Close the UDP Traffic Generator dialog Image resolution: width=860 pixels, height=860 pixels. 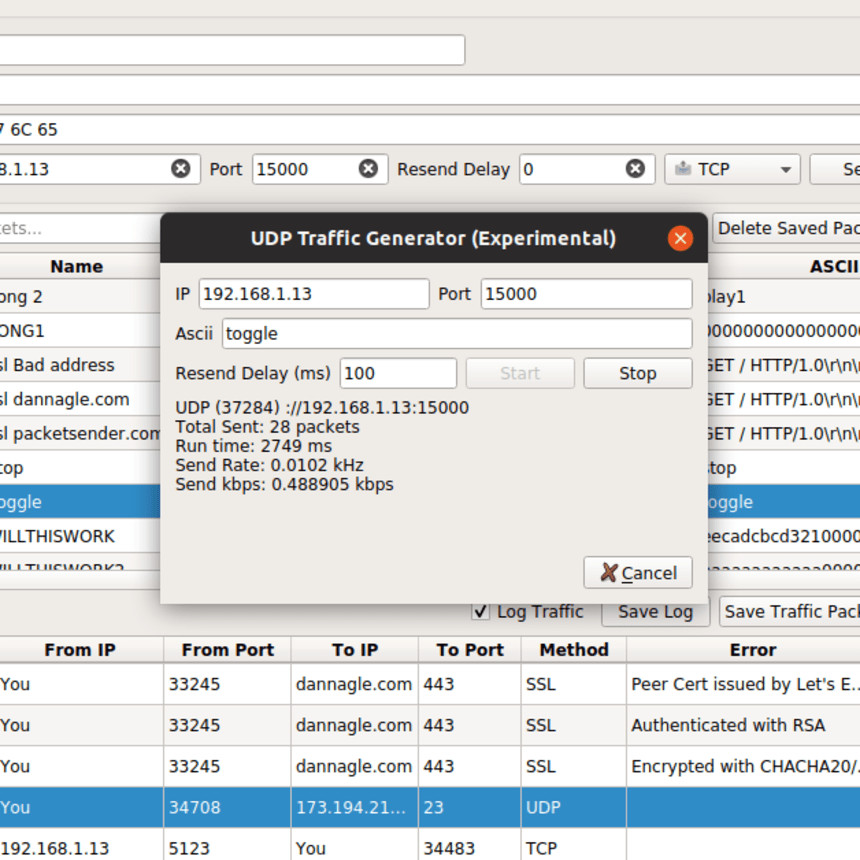click(680, 239)
